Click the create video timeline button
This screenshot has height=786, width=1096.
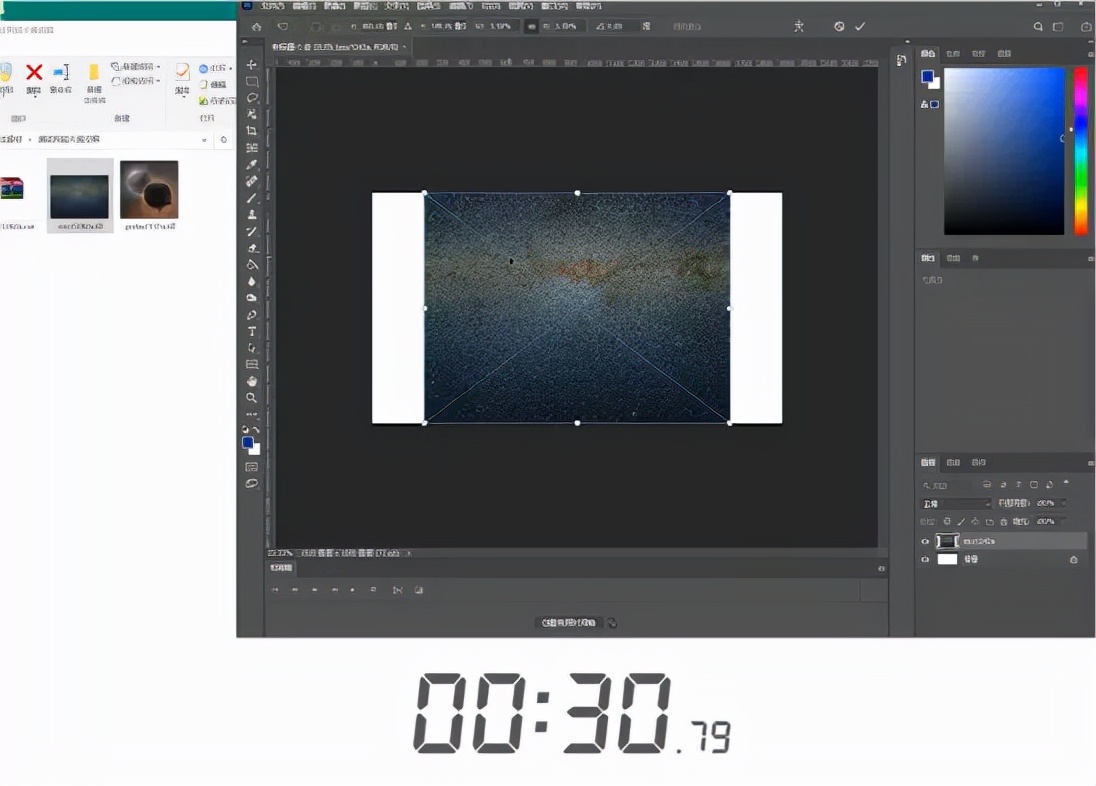tap(569, 622)
